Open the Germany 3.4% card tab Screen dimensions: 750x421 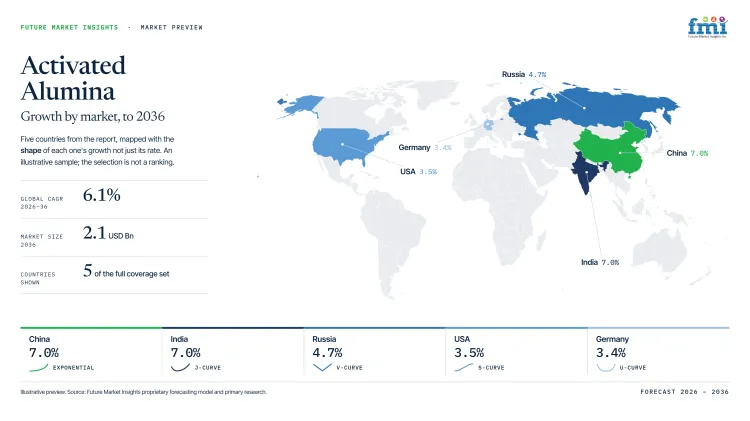click(x=658, y=352)
